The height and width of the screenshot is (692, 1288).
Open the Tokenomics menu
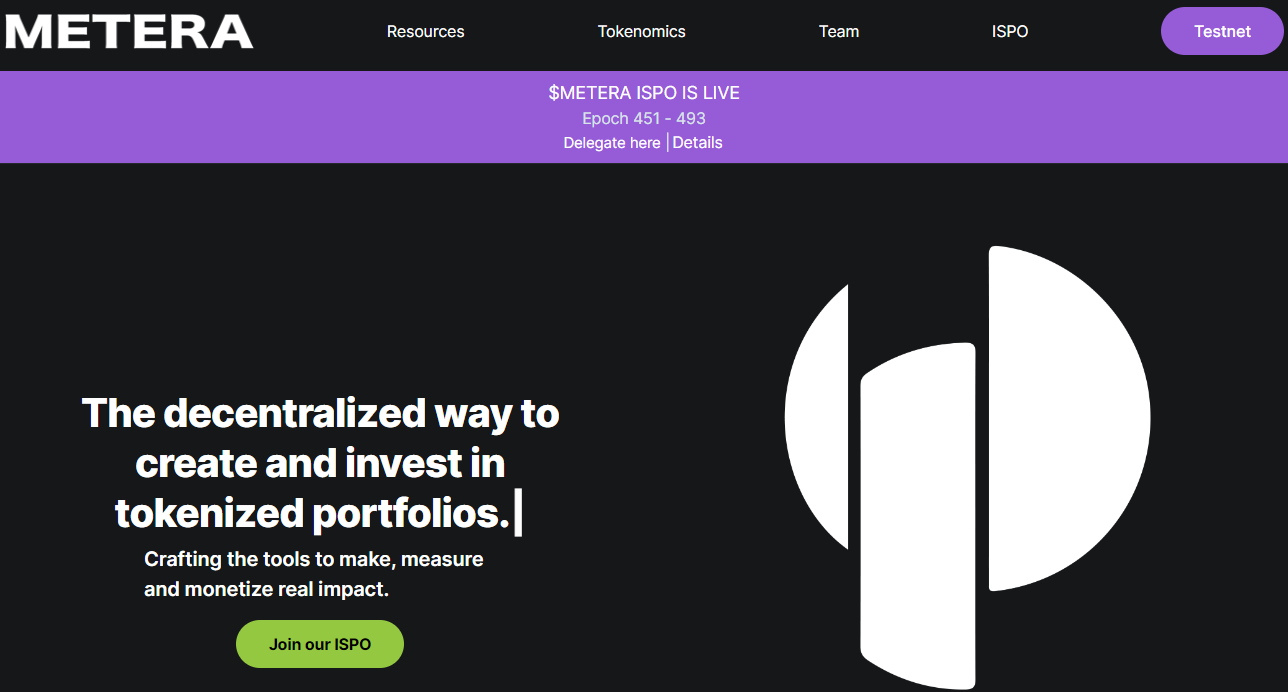coord(641,31)
